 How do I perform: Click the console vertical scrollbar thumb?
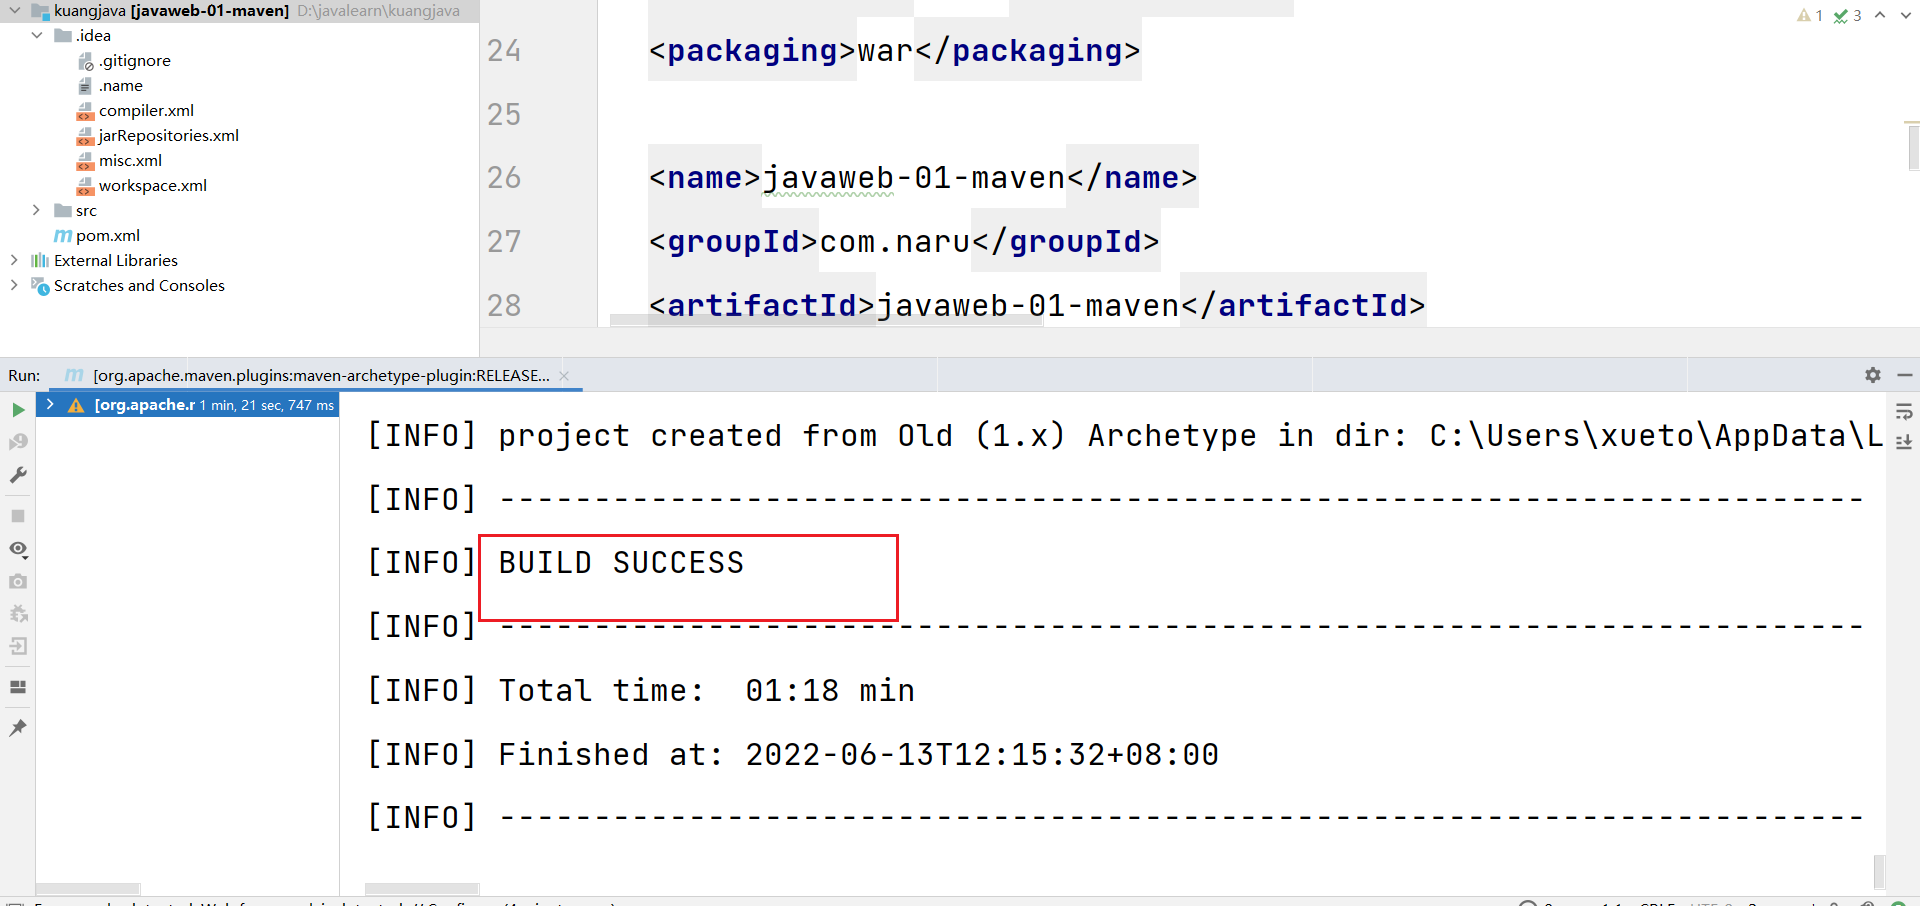click(x=1879, y=871)
